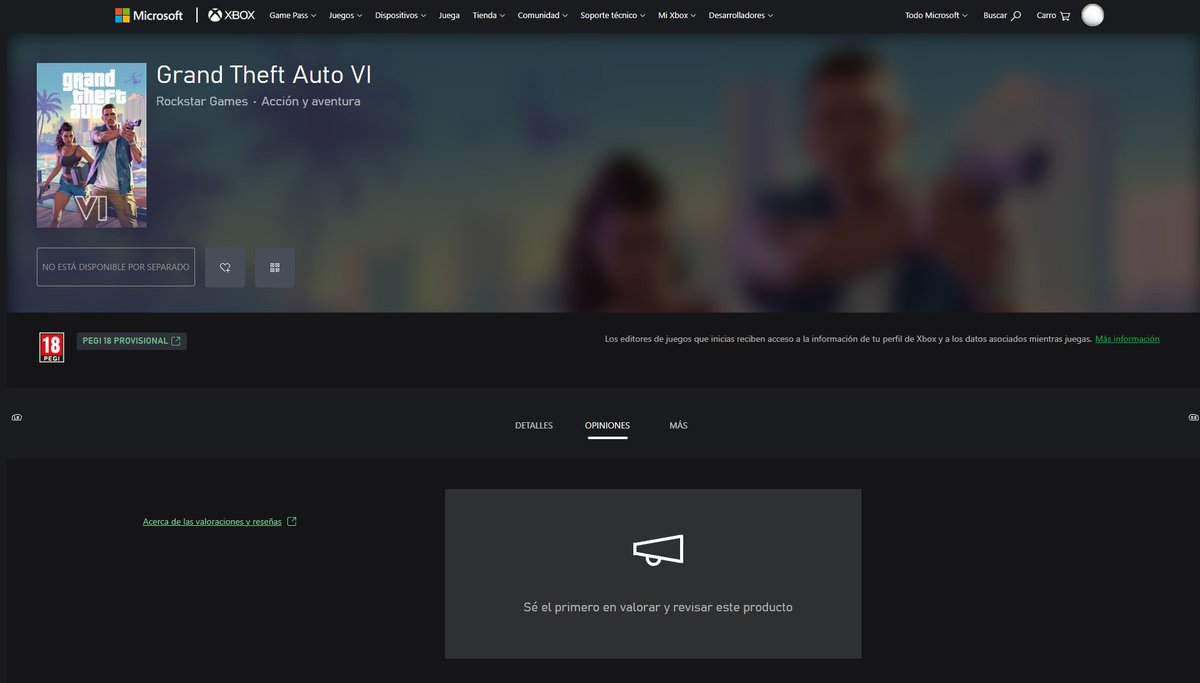Screen dimensions: 1200x683
Task: Open the Comunidad dropdown menu
Action: tap(543, 16)
